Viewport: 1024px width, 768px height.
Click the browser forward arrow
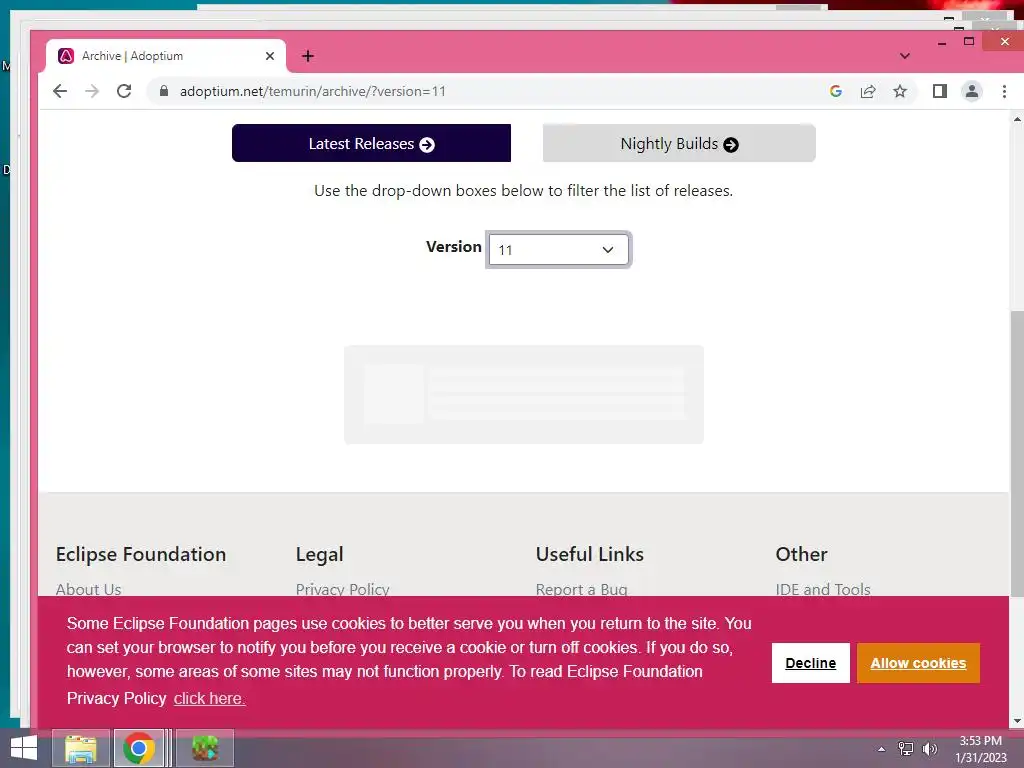(92, 91)
